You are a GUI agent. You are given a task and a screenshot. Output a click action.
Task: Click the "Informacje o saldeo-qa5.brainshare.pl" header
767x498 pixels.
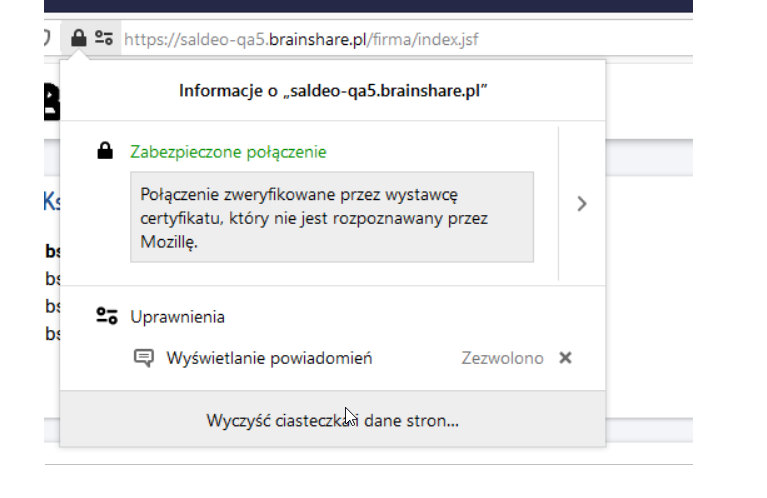[x=333, y=91]
